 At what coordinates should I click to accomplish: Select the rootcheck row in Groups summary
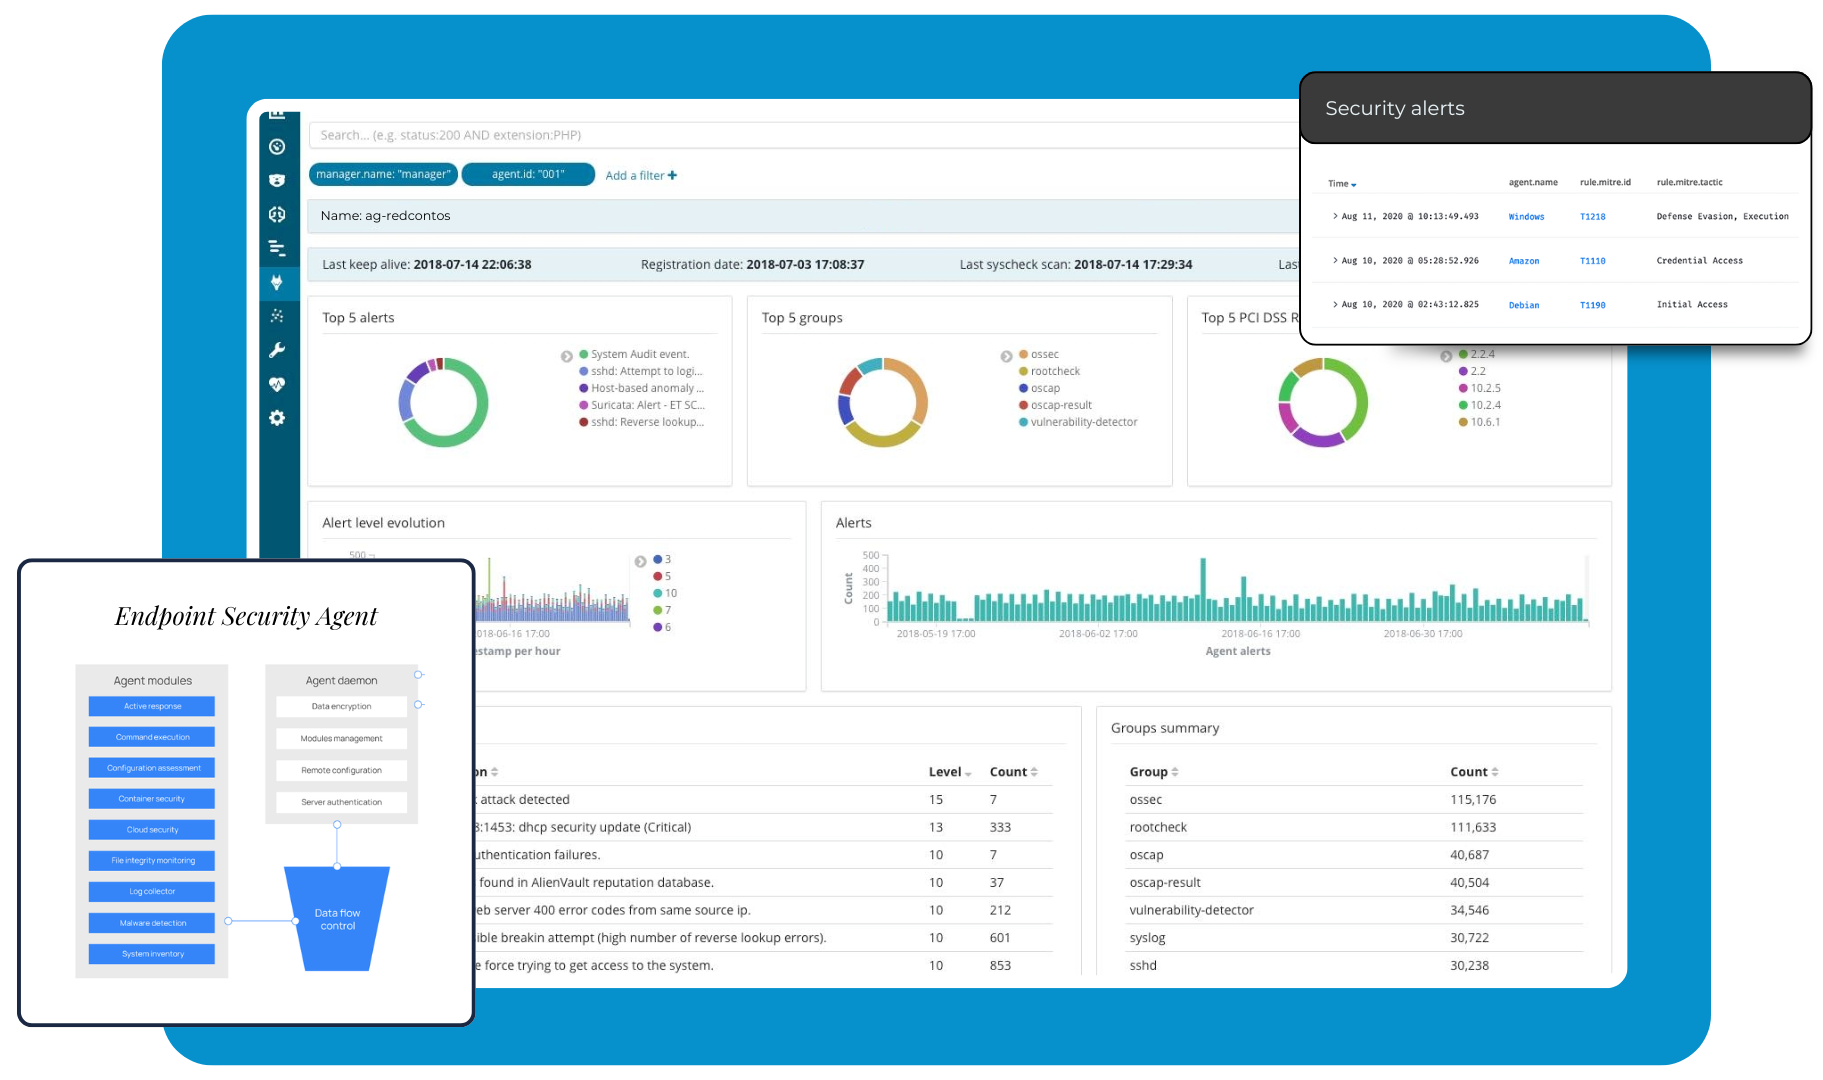click(1354, 827)
